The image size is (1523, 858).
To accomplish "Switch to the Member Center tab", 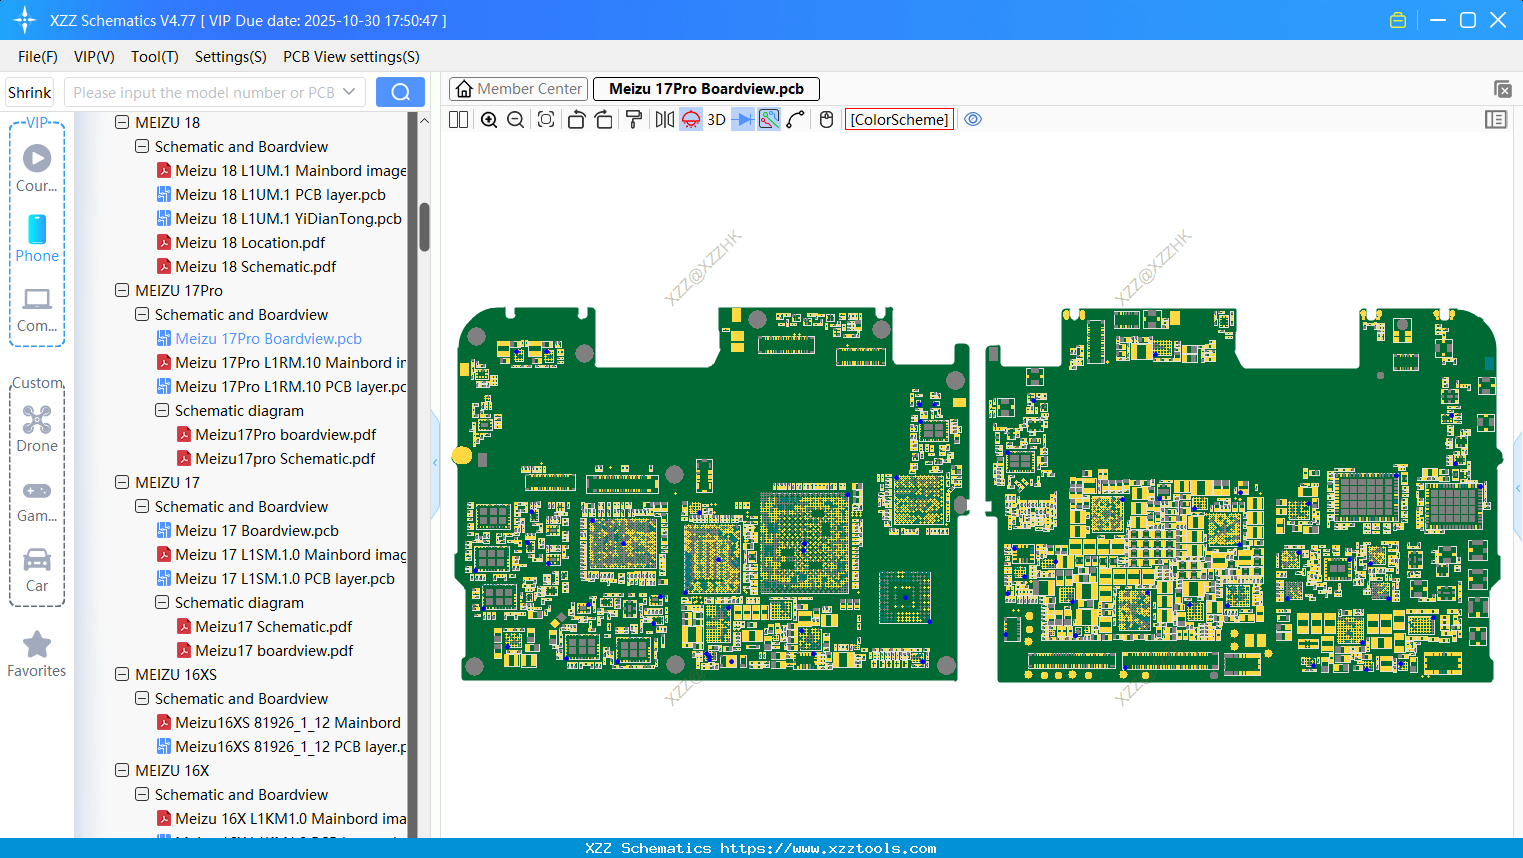I will coord(519,89).
